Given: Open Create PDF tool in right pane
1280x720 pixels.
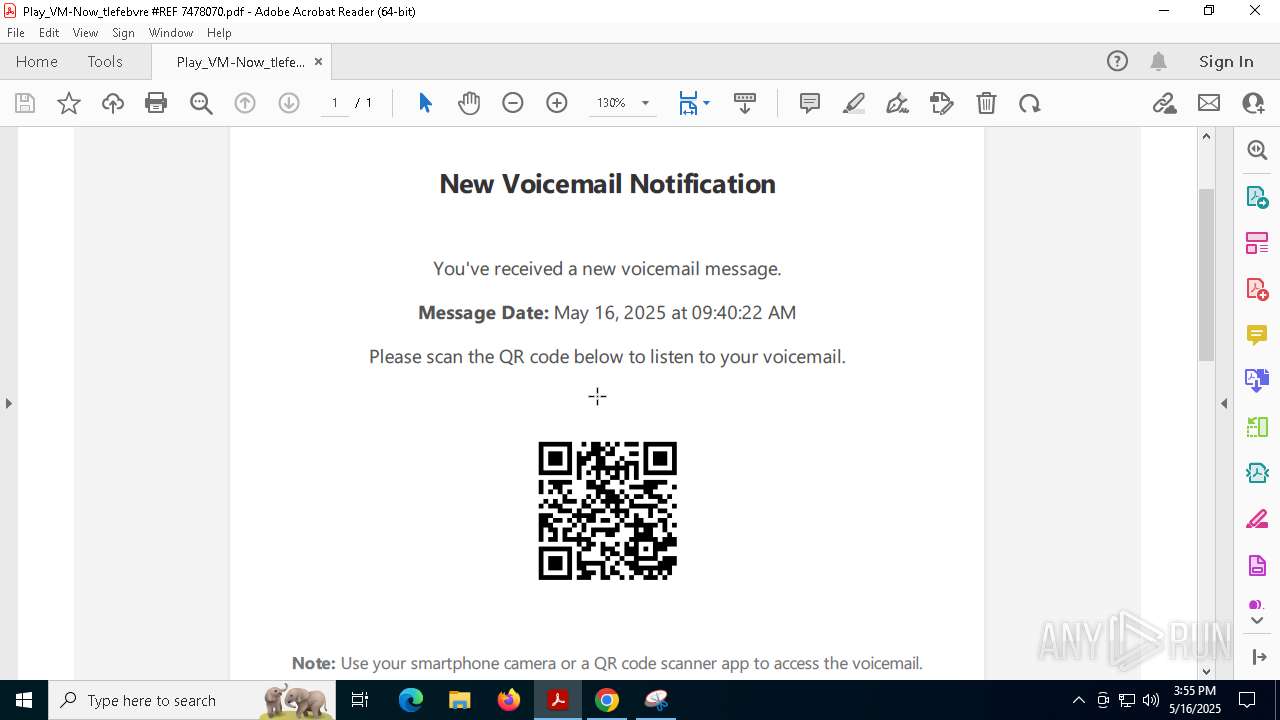Looking at the screenshot, I should [1257, 289].
